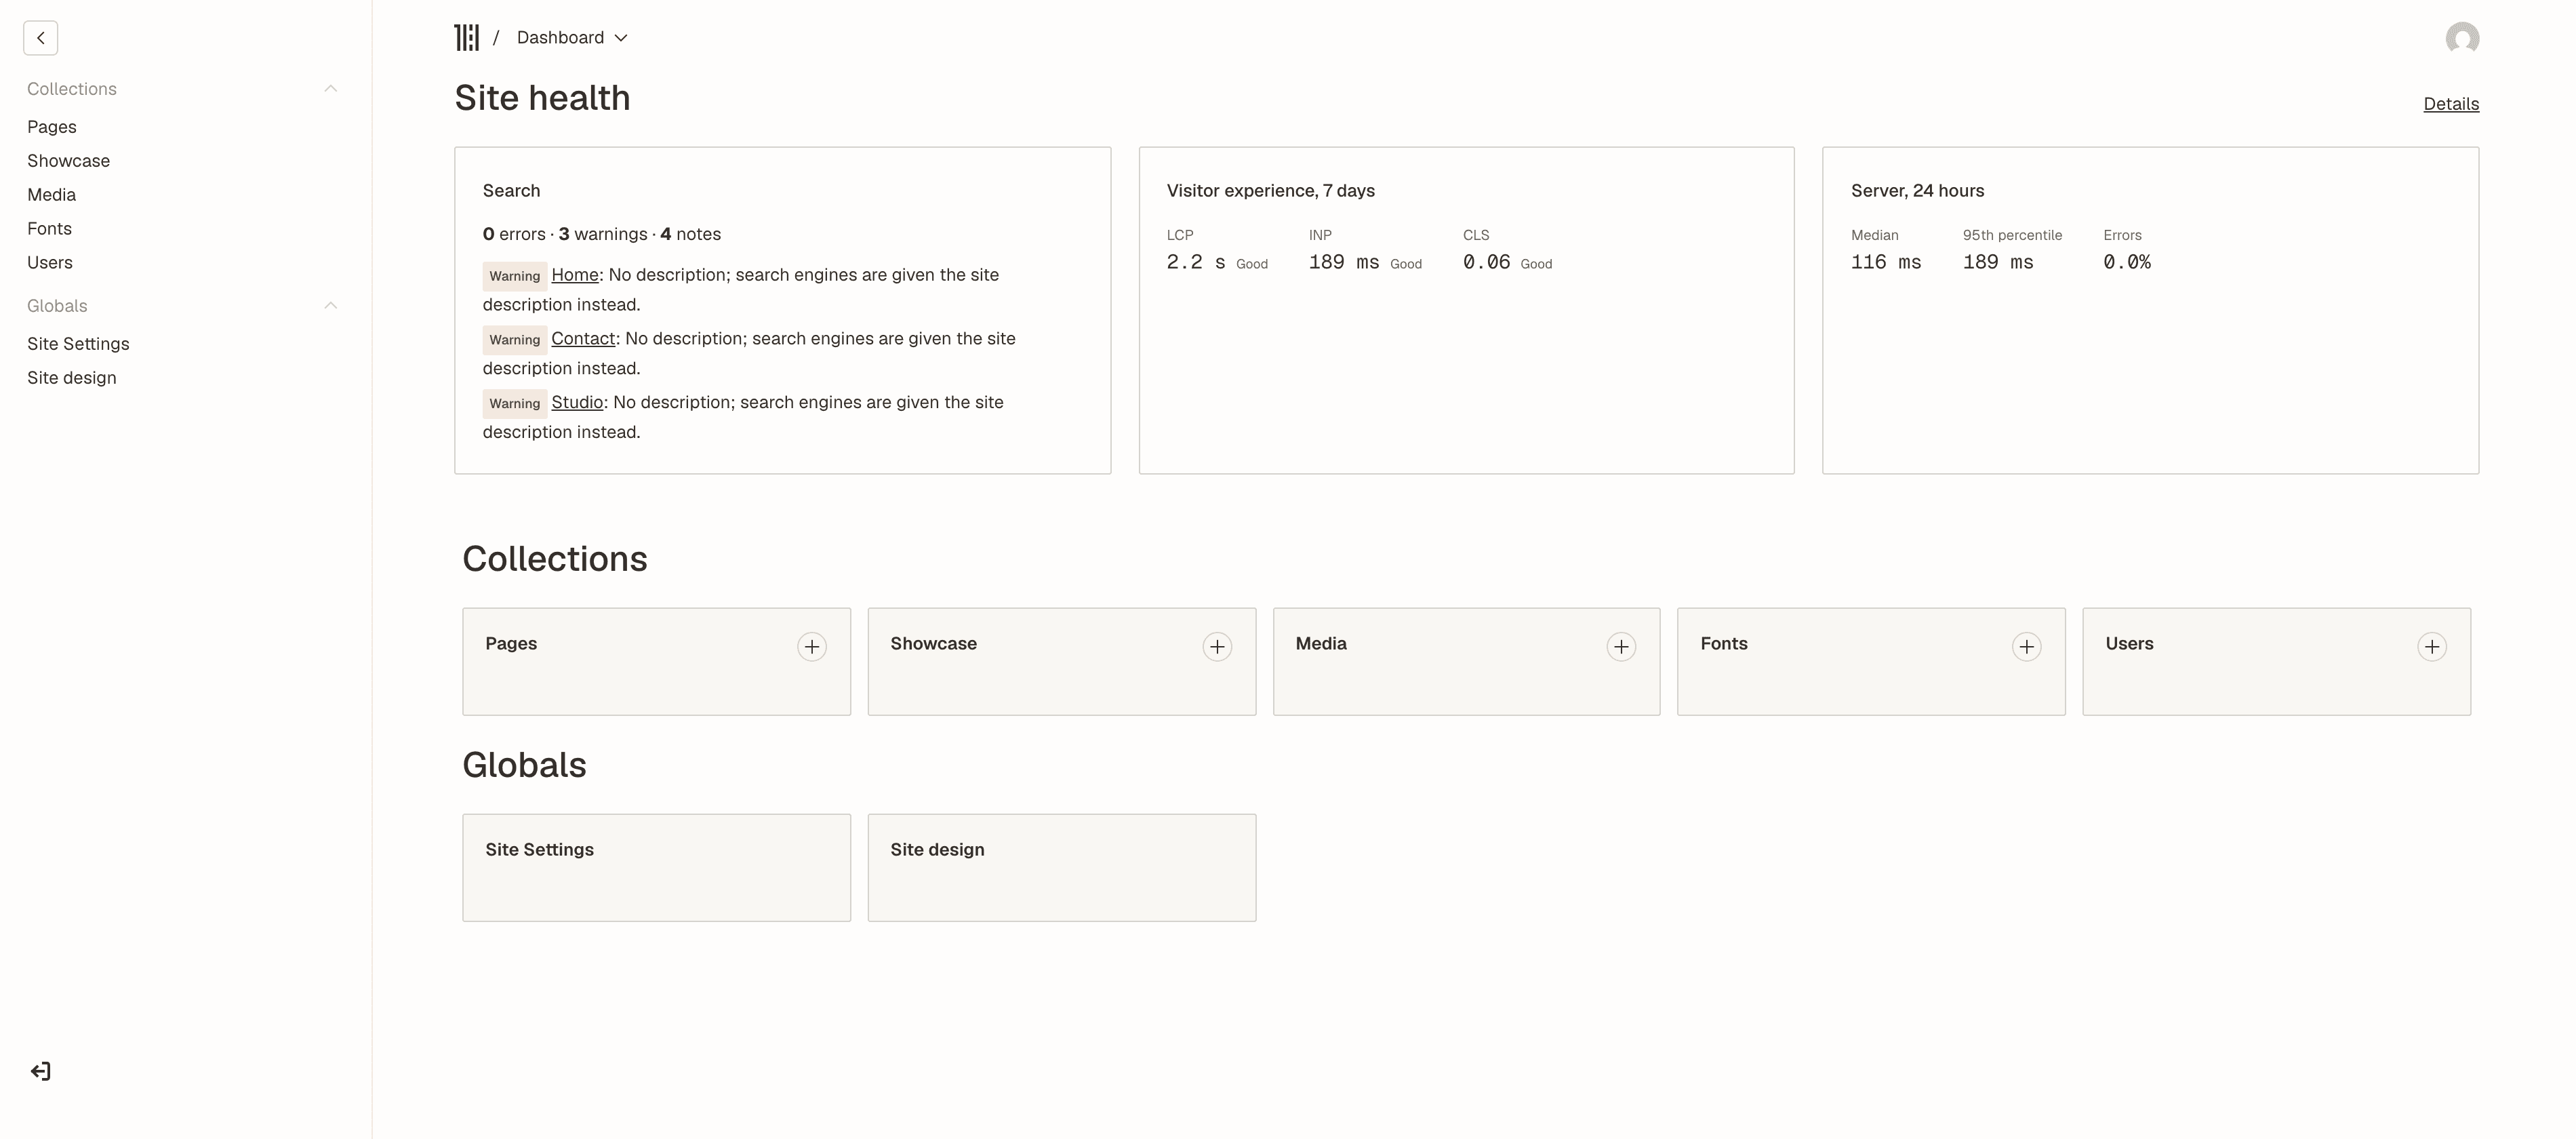Add new user via Users card plus
2576x1139 pixels.
(2432, 647)
